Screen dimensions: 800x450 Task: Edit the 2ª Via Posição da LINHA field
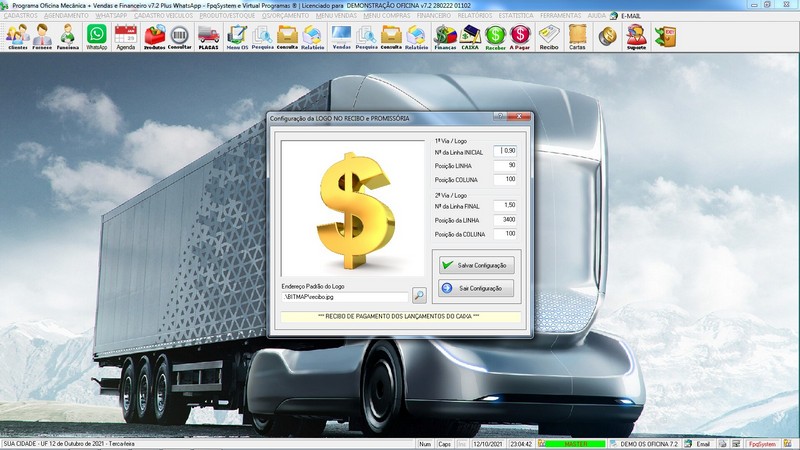click(x=505, y=219)
